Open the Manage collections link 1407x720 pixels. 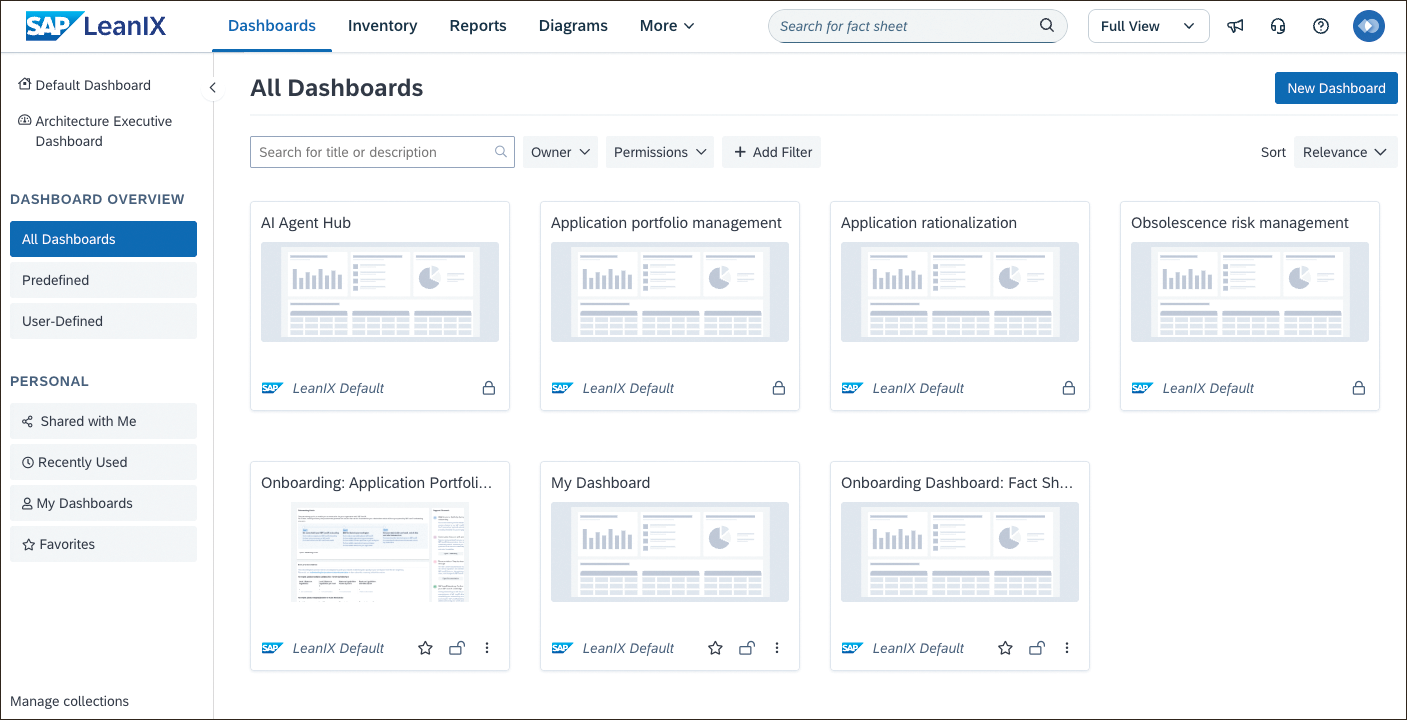click(x=69, y=701)
